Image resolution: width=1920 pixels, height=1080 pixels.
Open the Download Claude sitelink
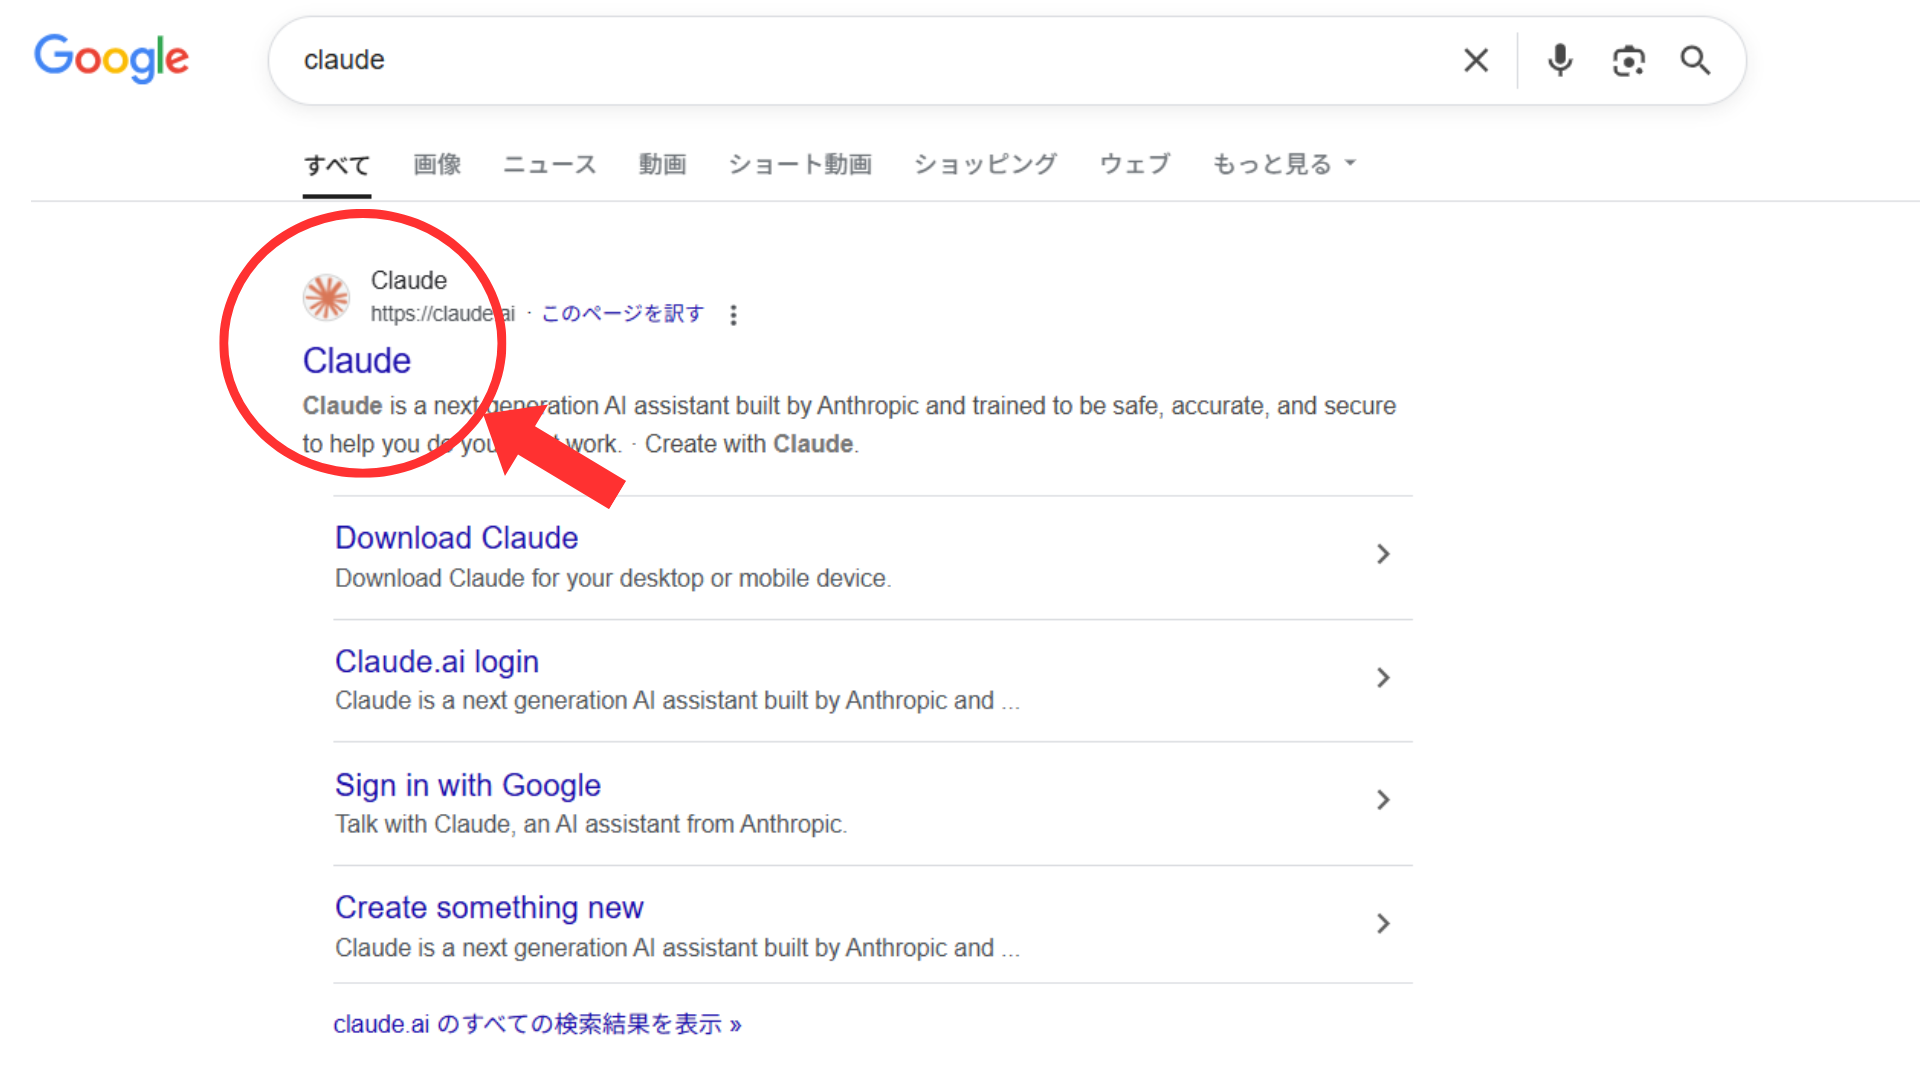[x=457, y=538]
